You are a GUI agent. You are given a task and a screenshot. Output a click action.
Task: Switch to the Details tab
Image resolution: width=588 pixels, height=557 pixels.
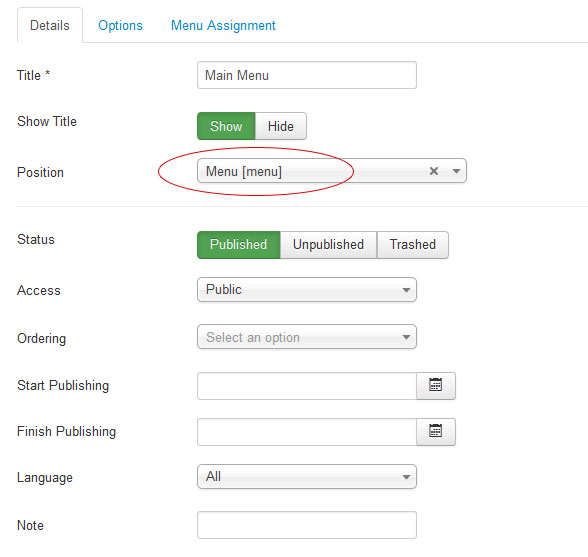(x=50, y=26)
